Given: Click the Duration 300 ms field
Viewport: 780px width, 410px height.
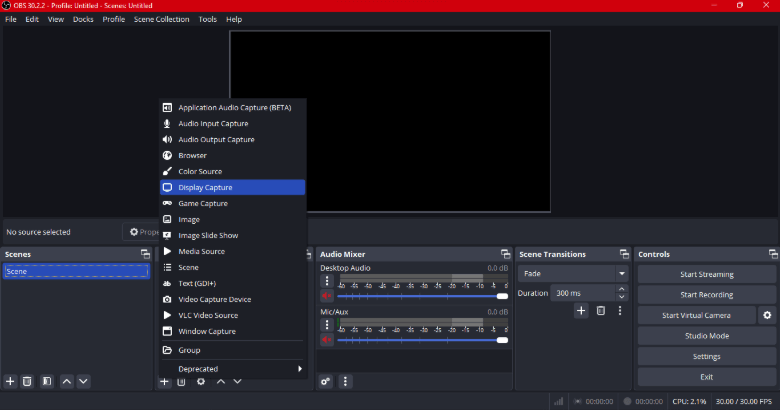Looking at the screenshot, I should point(583,293).
